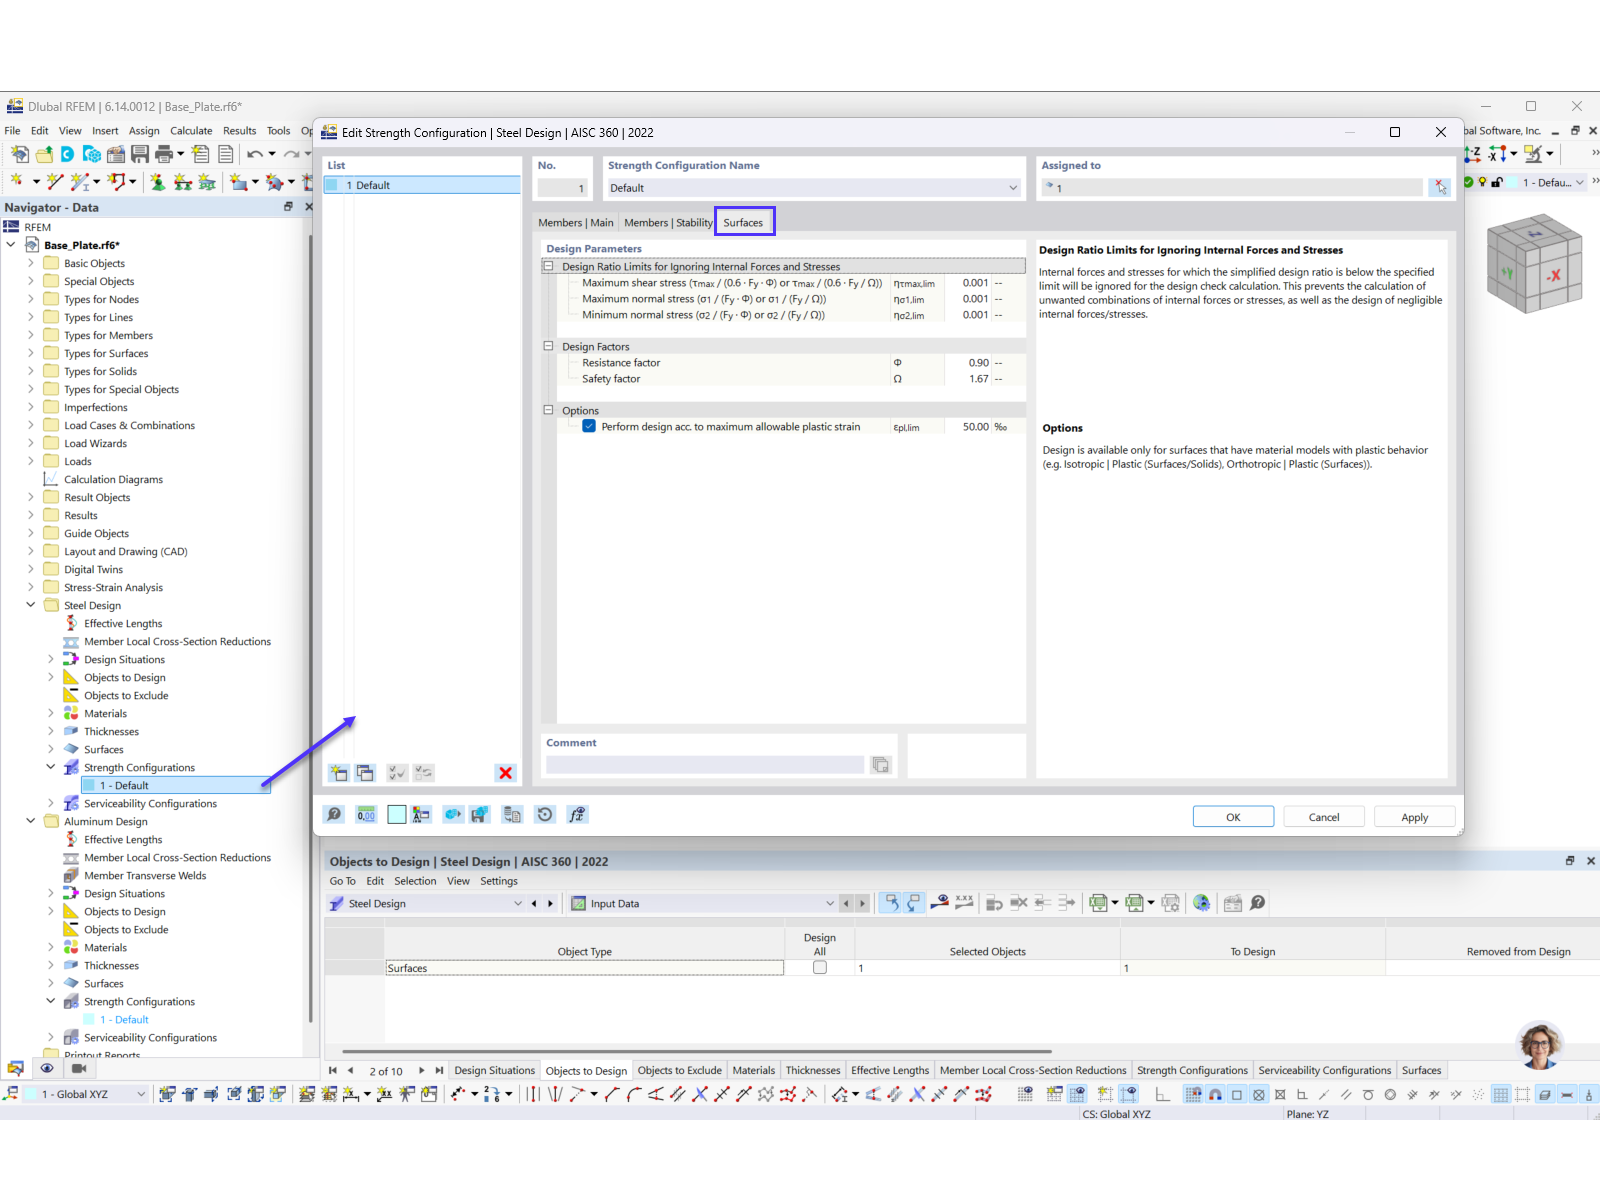The image size is (1600, 1200).
Task: Select the Surfaces tab in the dialog
Action: pos(743,223)
